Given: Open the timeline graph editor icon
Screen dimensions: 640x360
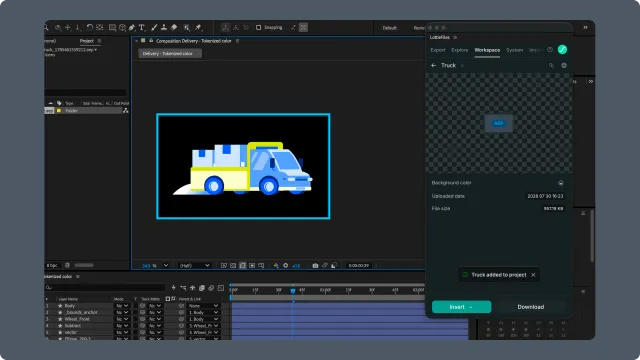Looking at the screenshot, I should click(221, 288).
